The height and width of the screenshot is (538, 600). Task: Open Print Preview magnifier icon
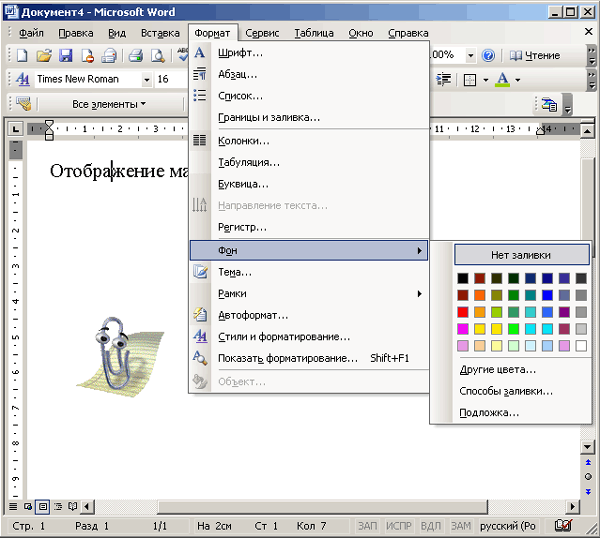click(x=157, y=55)
